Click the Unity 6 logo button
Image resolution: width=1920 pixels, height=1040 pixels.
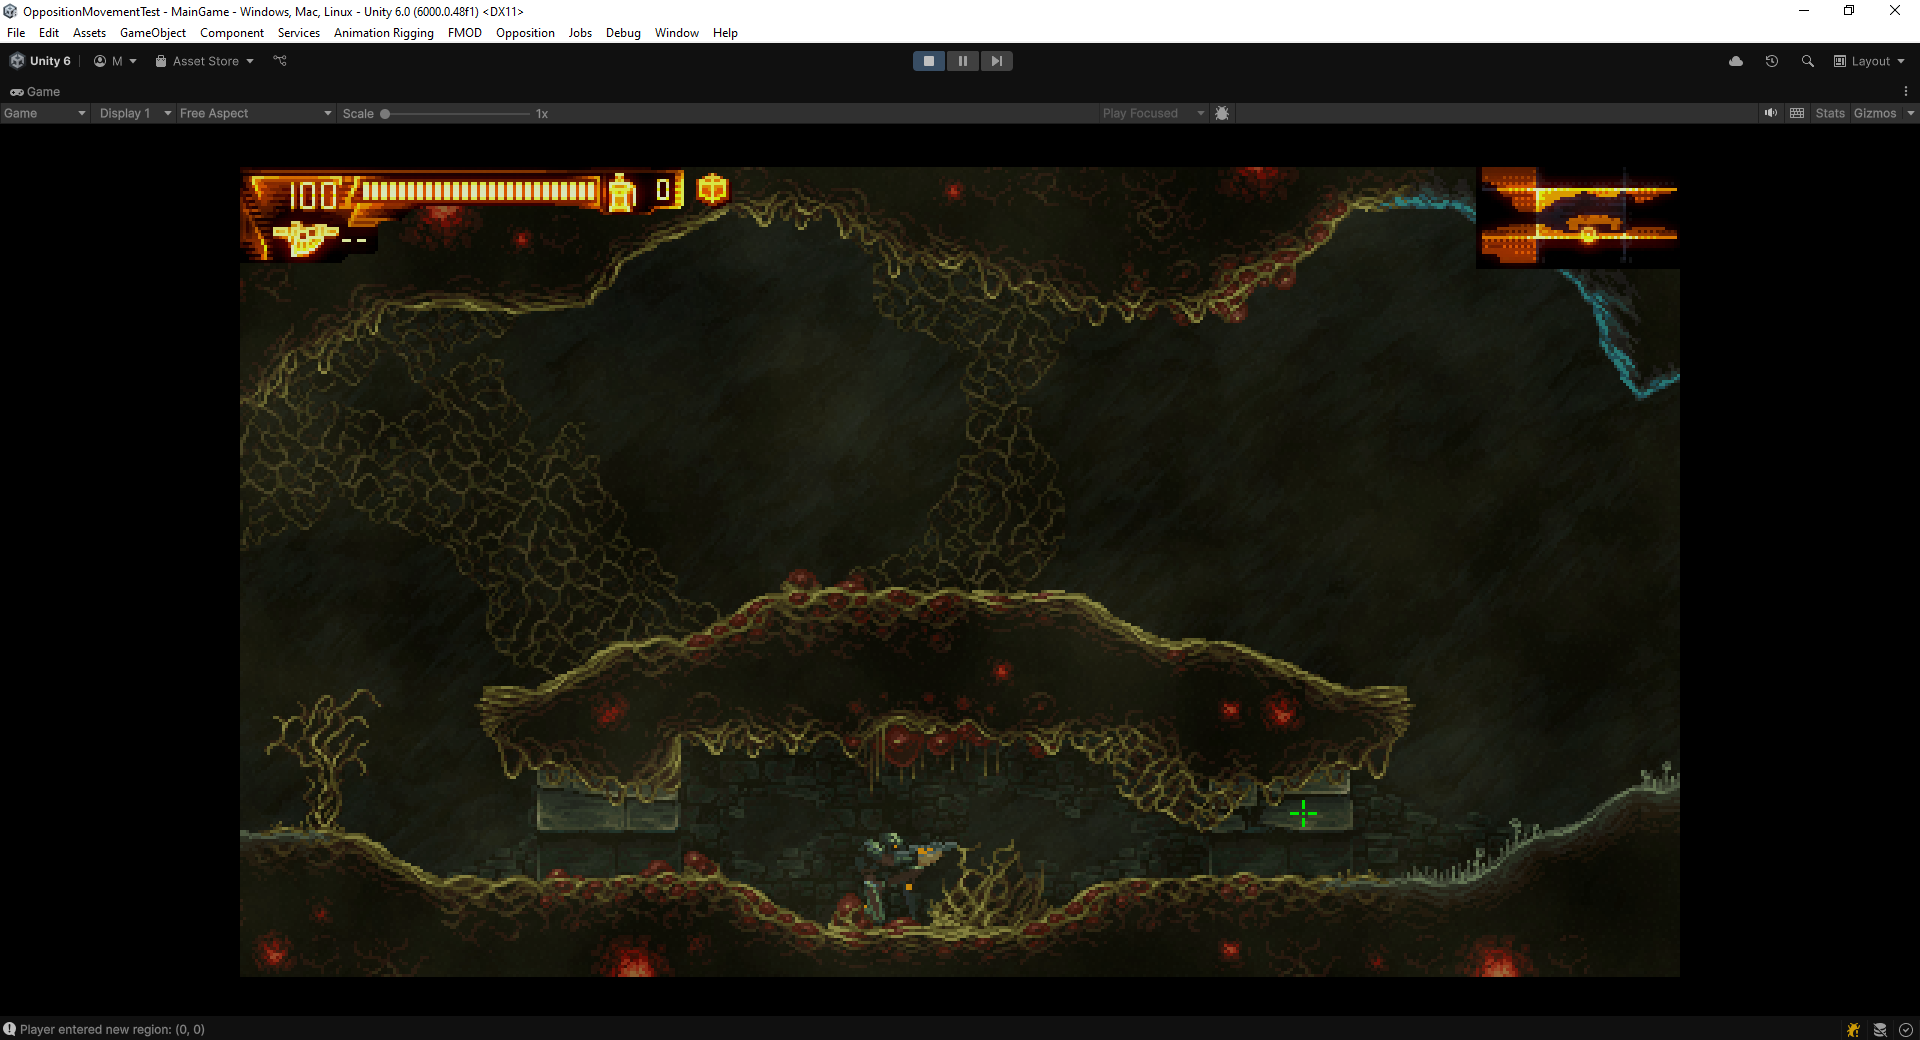click(41, 61)
